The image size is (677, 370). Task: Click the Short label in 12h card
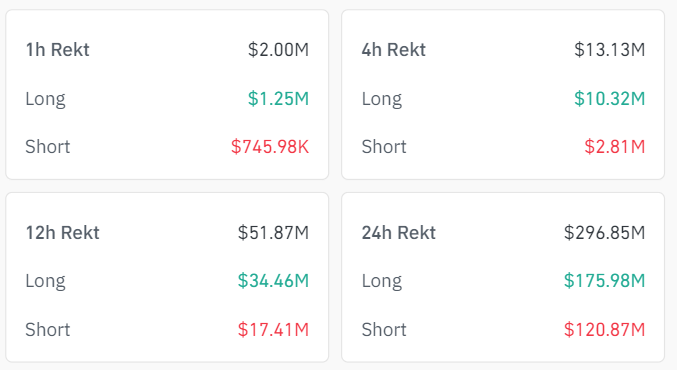(47, 330)
